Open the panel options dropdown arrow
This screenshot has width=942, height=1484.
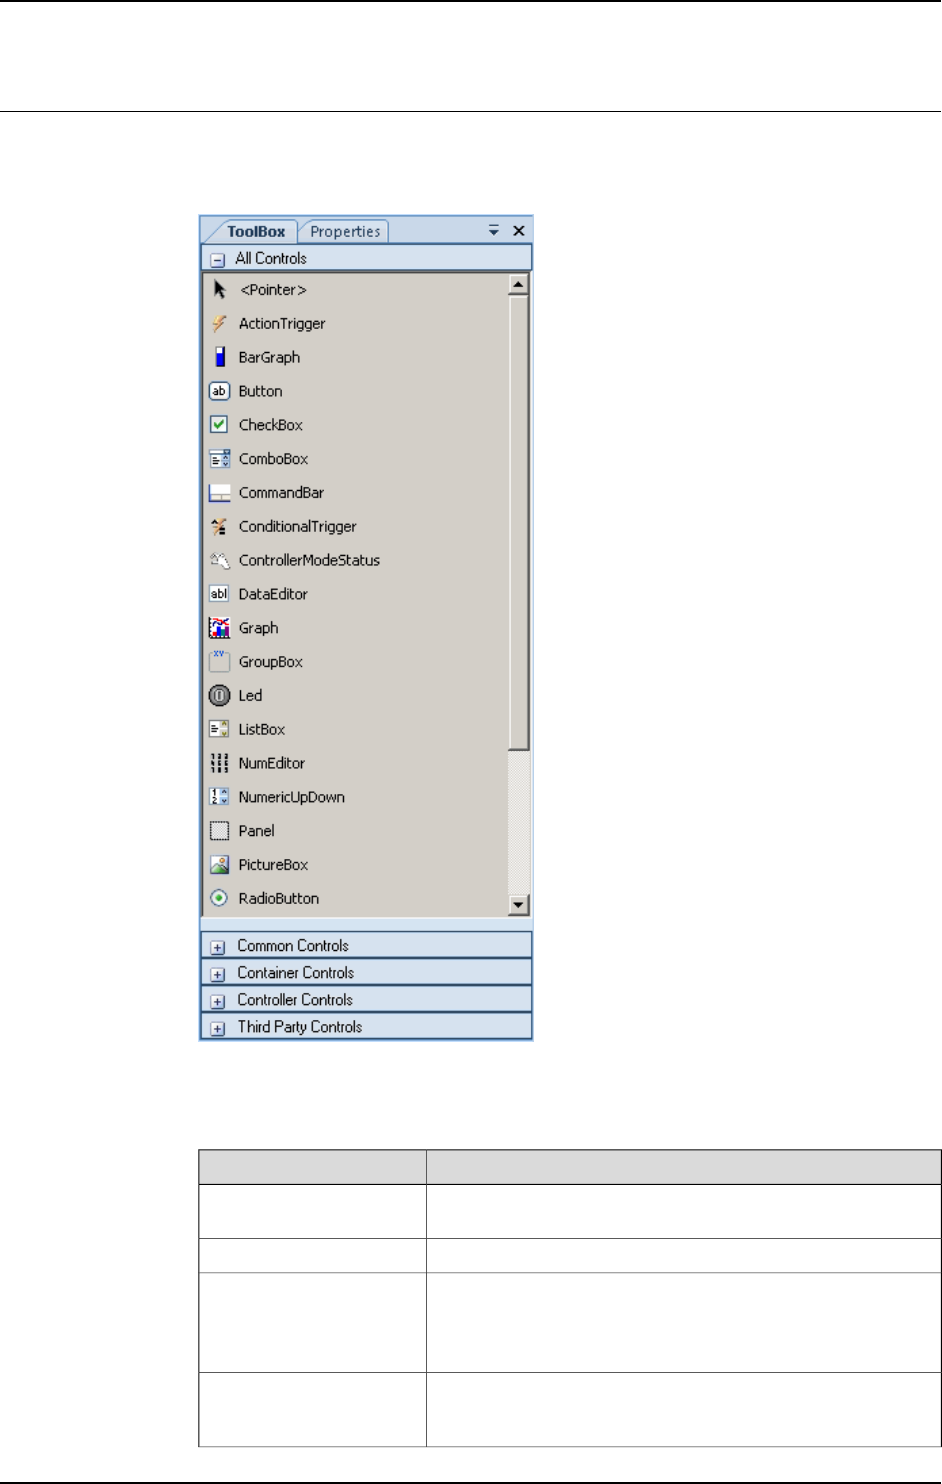(x=493, y=231)
